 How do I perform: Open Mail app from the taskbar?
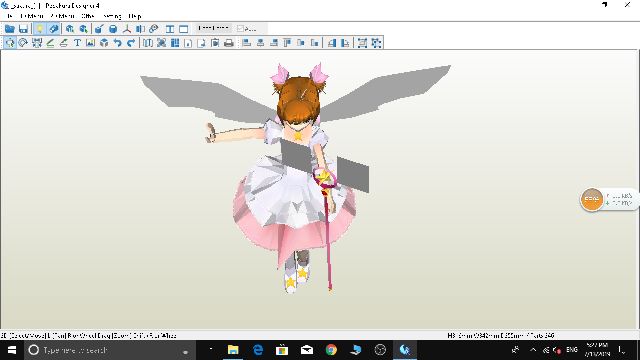coord(307,350)
